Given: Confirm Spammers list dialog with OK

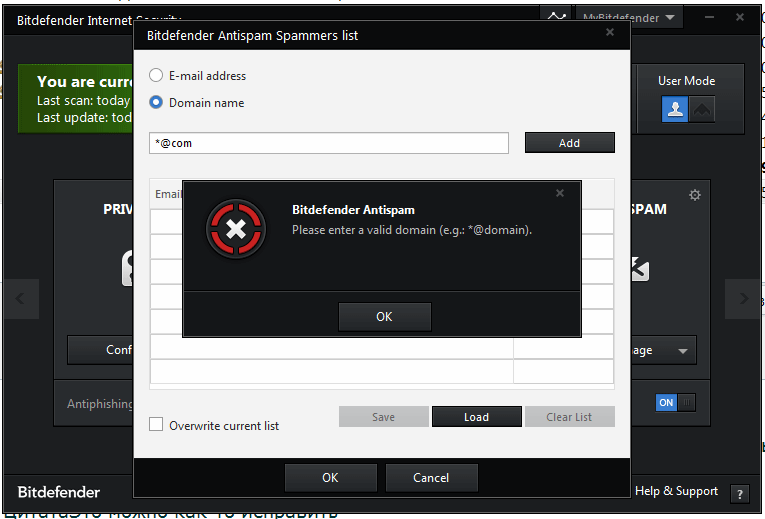Looking at the screenshot, I should point(330,478).
